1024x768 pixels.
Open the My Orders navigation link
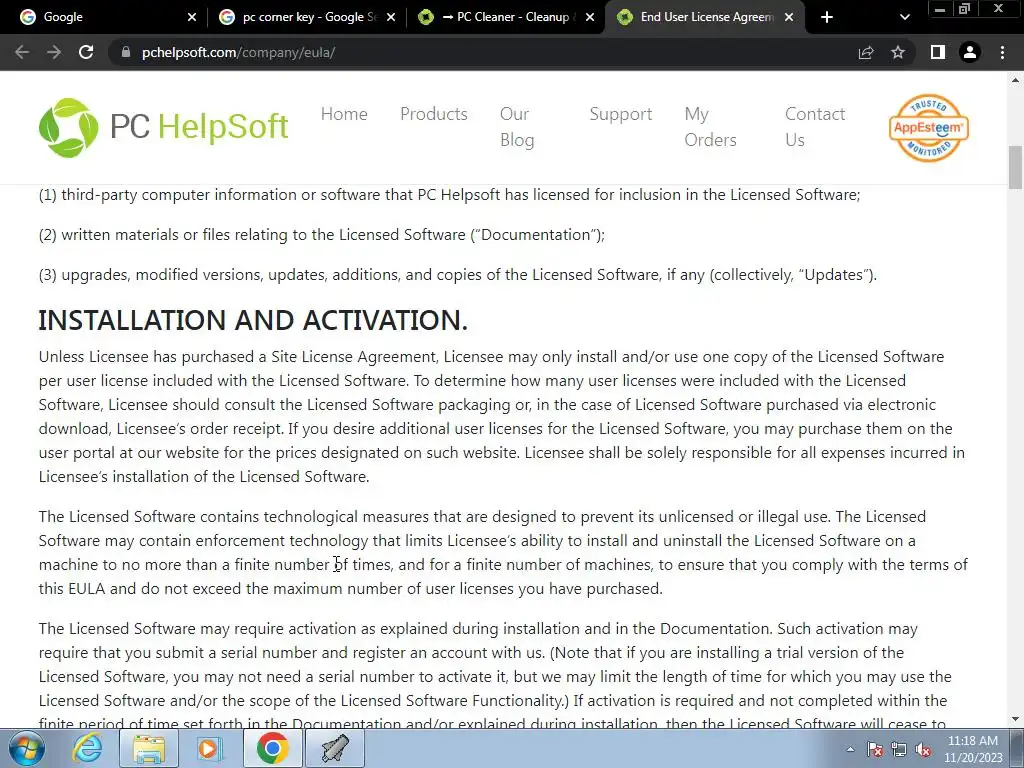point(710,127)
